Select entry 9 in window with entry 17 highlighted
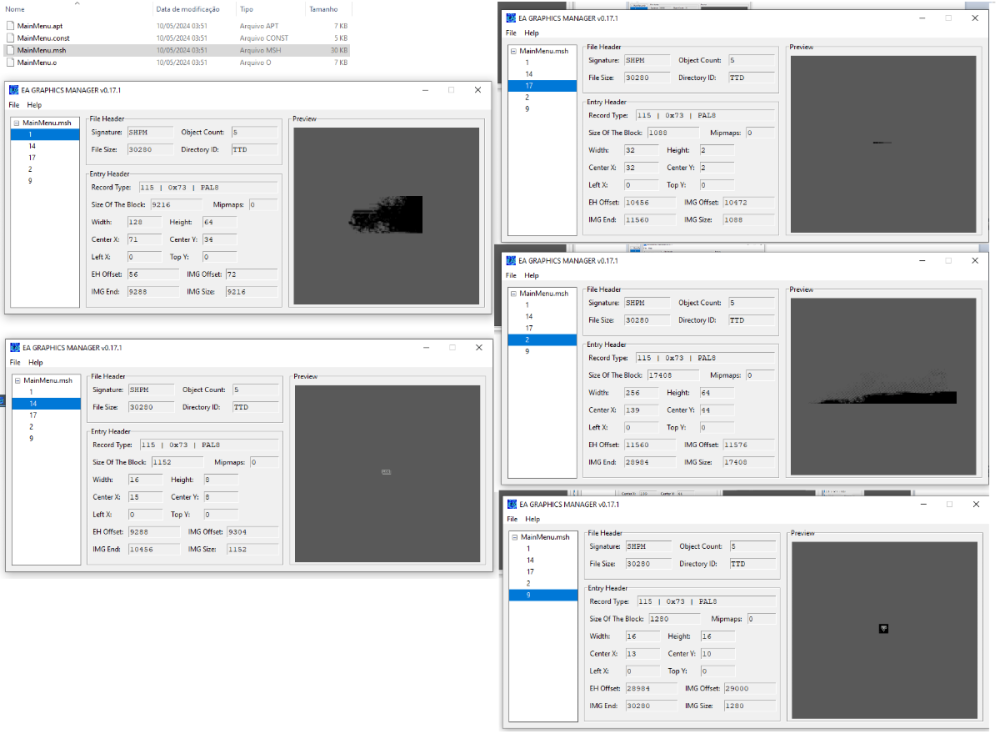Screen dimensions: 1000x739 pos(527,109)
